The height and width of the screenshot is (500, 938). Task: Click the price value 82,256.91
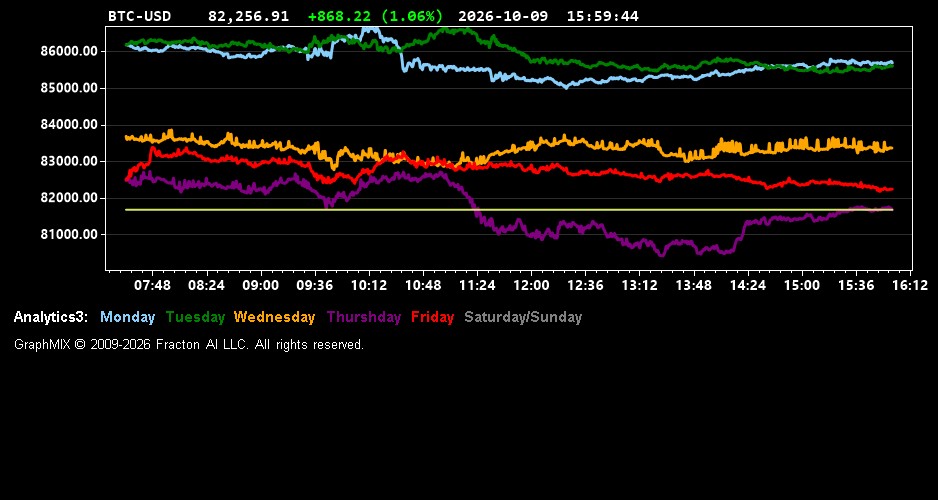click(248, 16)
